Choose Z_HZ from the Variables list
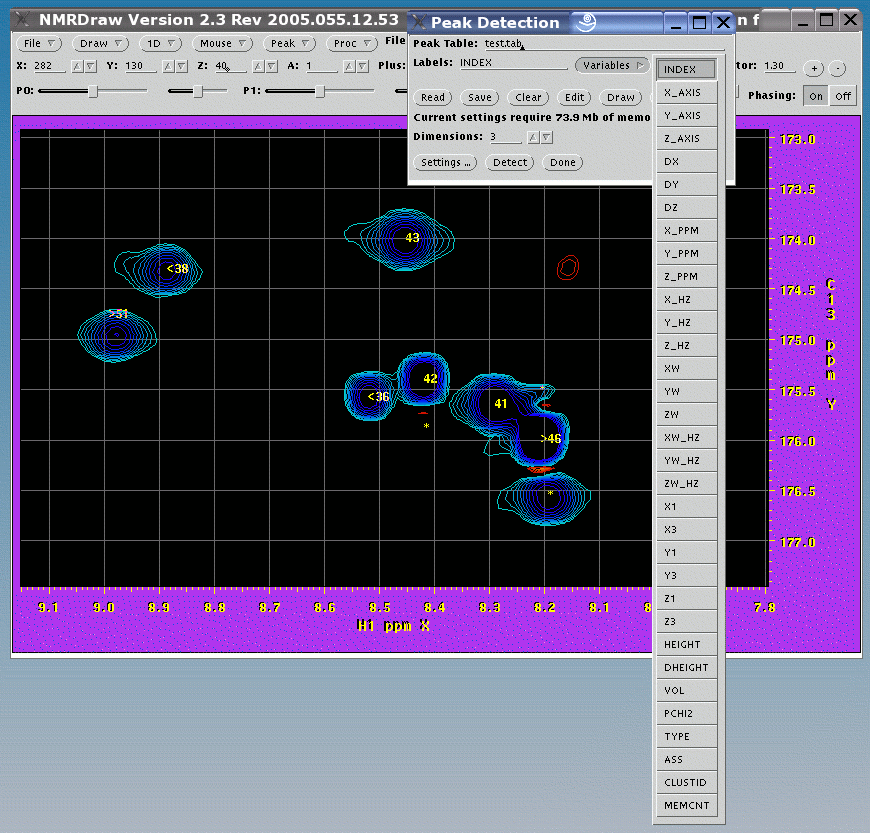Image resolution: width=870 pixels, height=833 pixels. [686, 346]
